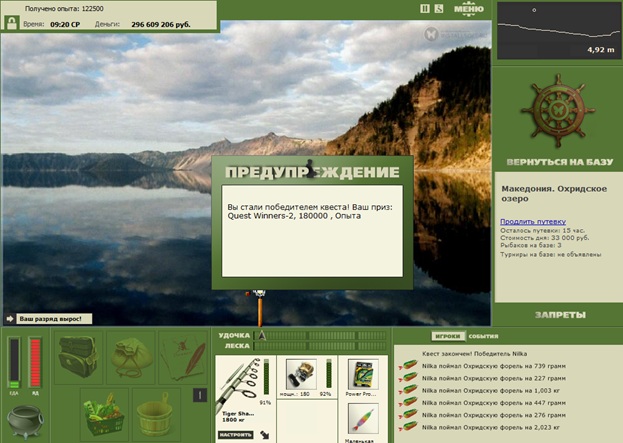Select the fishing reel thumbnail
Screen dimensions: 623x443
tap(301, 375)
